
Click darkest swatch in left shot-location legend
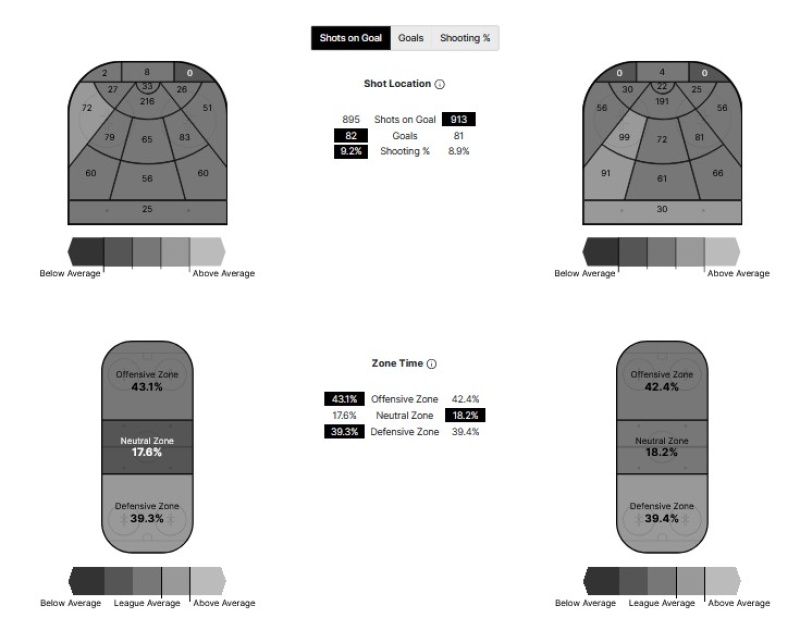click(86, 250)
